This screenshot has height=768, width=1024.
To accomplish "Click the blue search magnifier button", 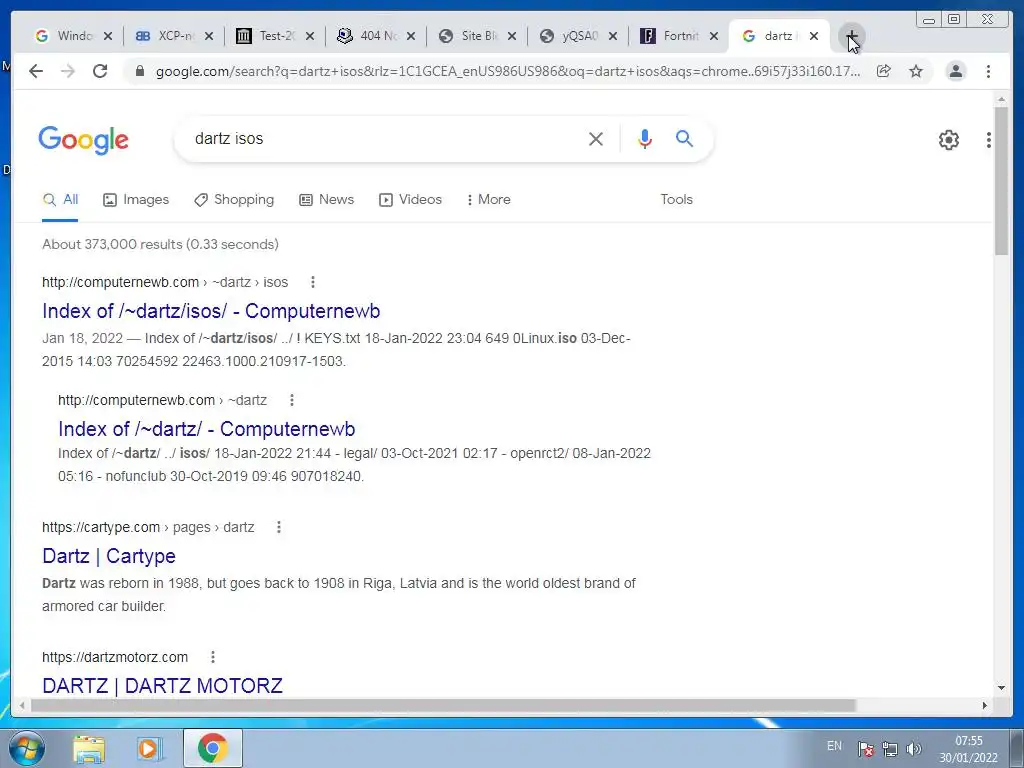I will (x=684, y=138).
